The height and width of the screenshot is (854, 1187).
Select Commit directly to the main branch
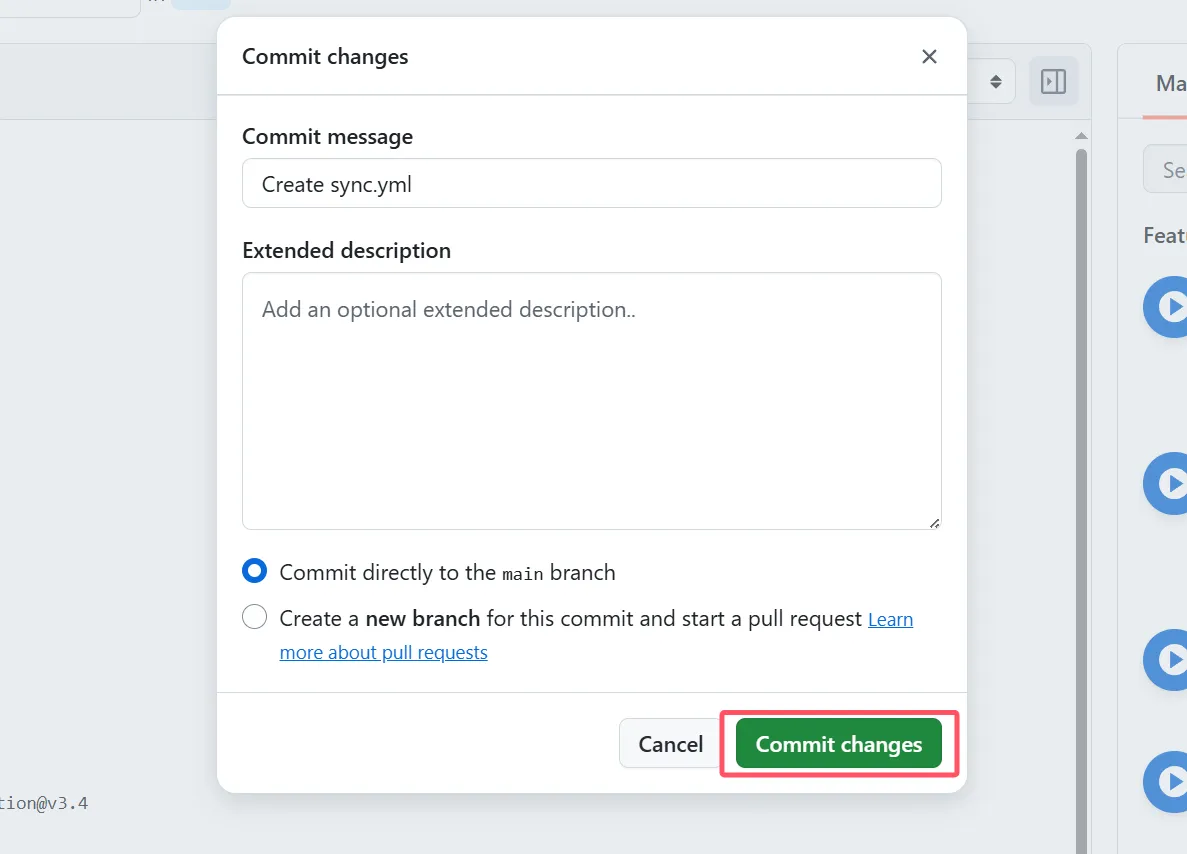255,572
